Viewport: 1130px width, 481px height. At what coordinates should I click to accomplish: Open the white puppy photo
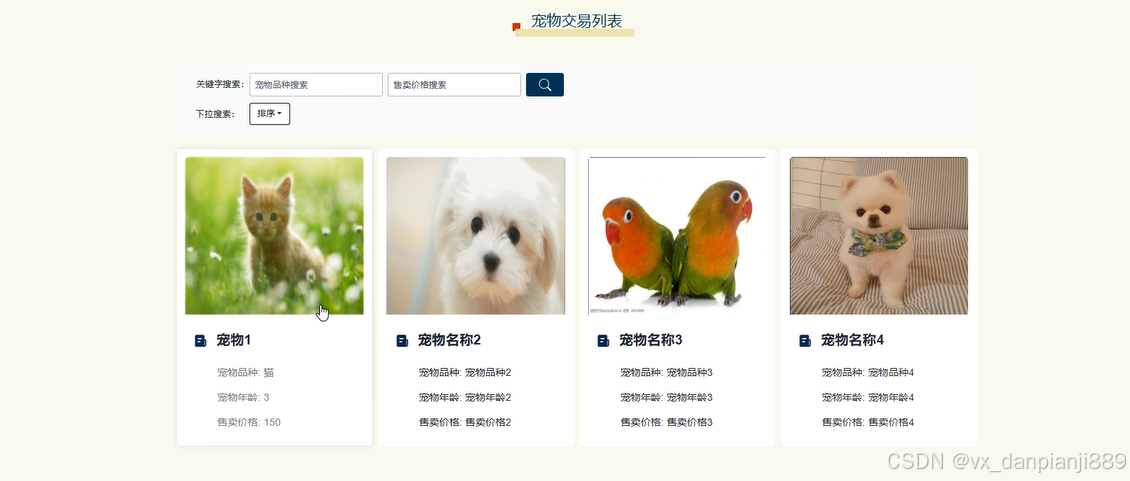476,236
